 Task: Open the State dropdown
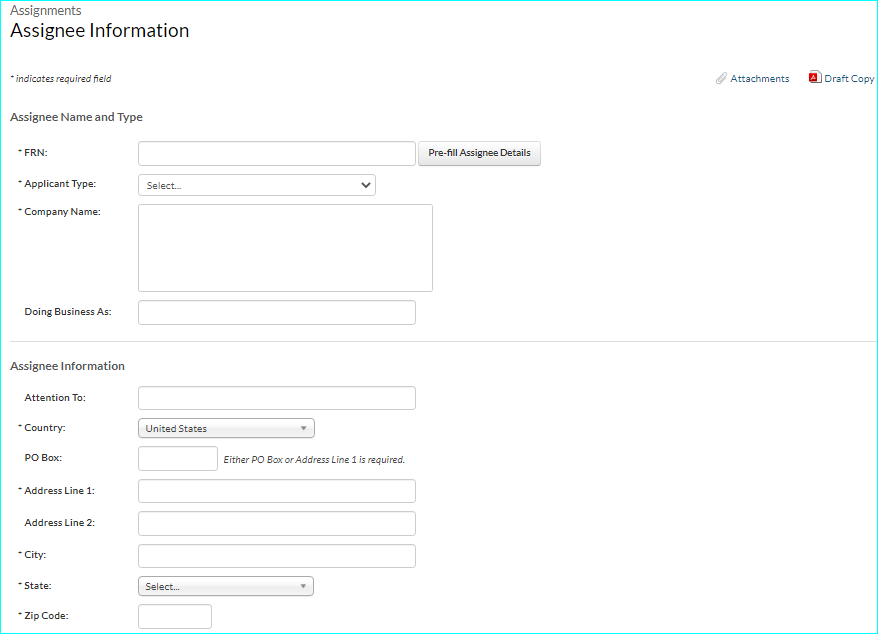coord(226,587)
